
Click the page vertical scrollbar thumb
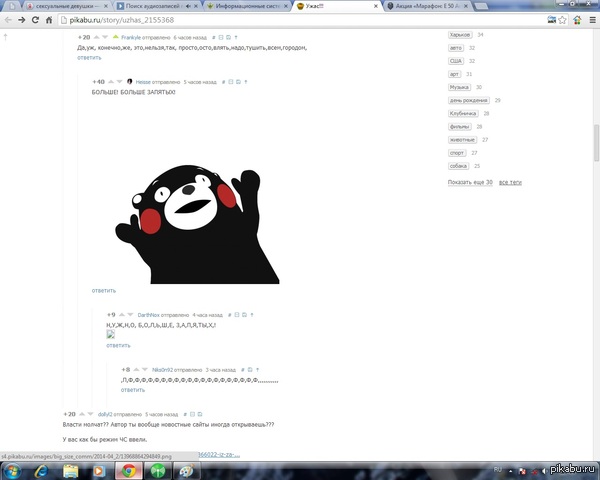coord(596,143)
